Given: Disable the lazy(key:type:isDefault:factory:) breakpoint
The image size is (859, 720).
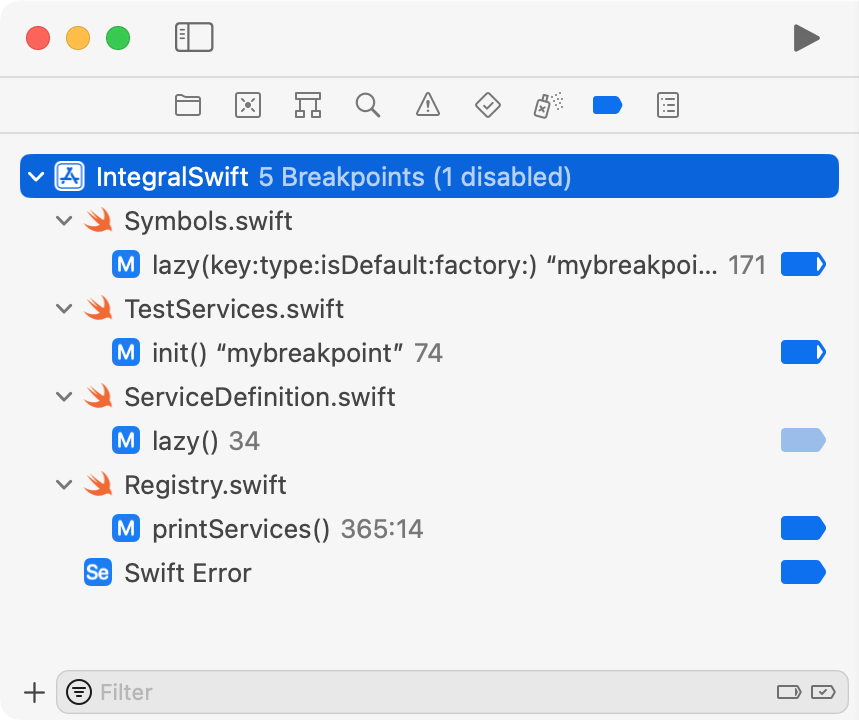Looking at the screenshot, I should pos(803,265).
